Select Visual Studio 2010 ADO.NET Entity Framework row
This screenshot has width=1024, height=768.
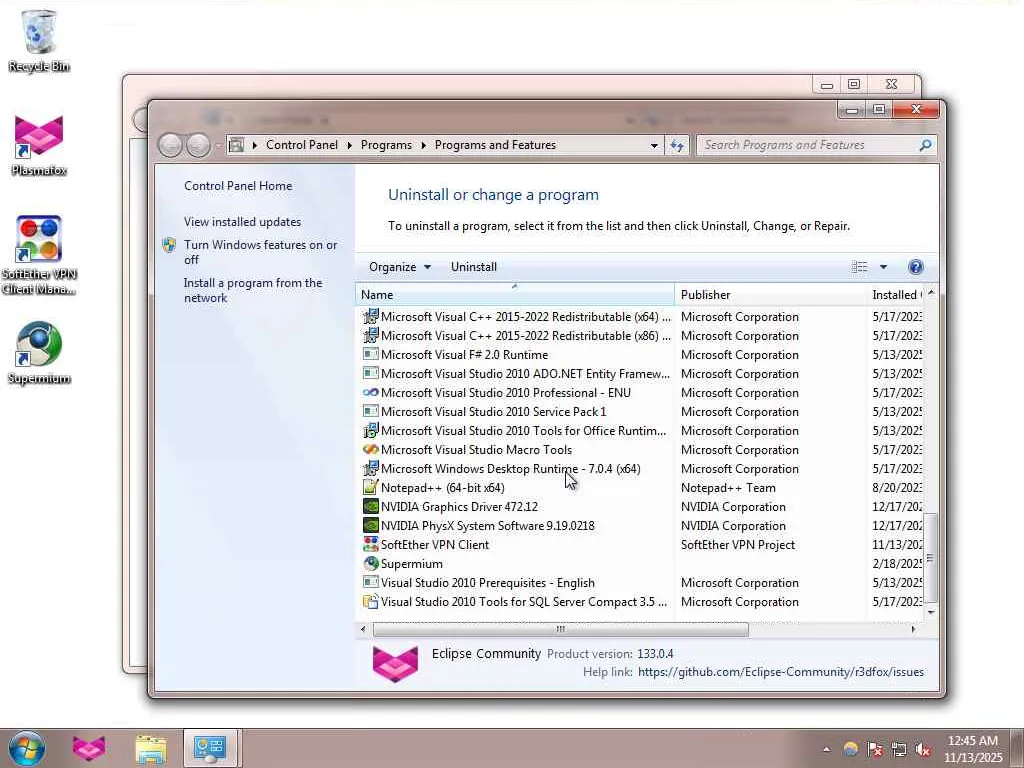[x=640, y=374]
